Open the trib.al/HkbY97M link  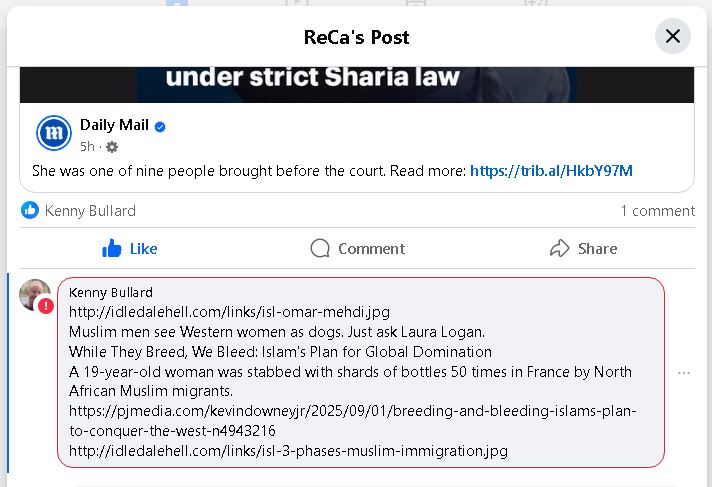pos(551,171)
